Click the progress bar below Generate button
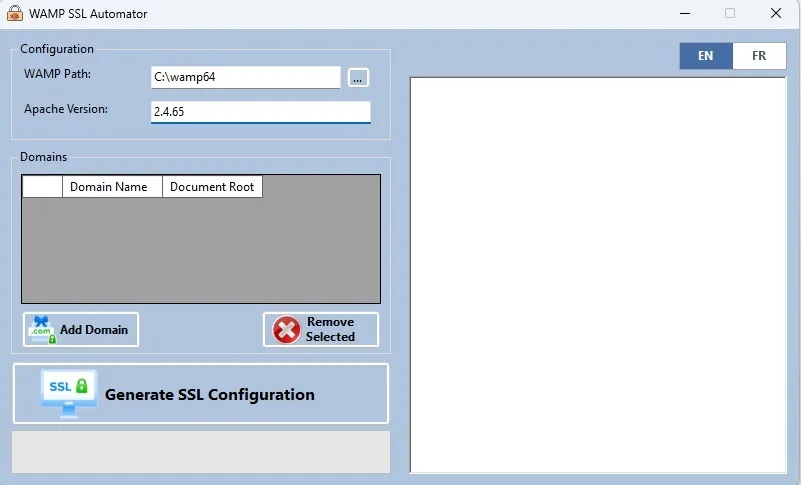801x485 pixels. 201,452
